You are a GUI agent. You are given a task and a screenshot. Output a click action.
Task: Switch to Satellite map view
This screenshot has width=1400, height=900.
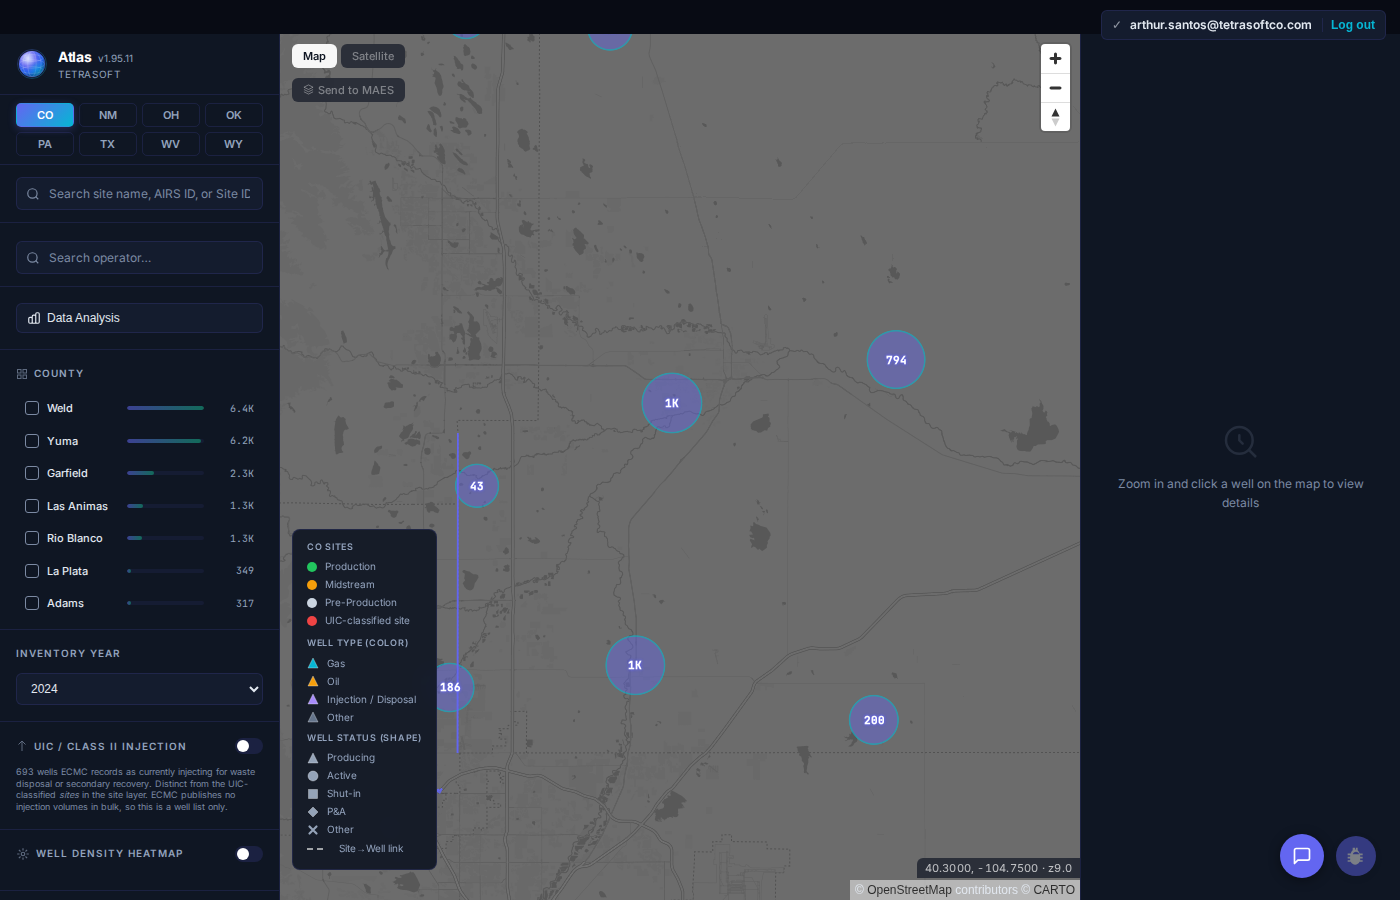tap(373, 56)
